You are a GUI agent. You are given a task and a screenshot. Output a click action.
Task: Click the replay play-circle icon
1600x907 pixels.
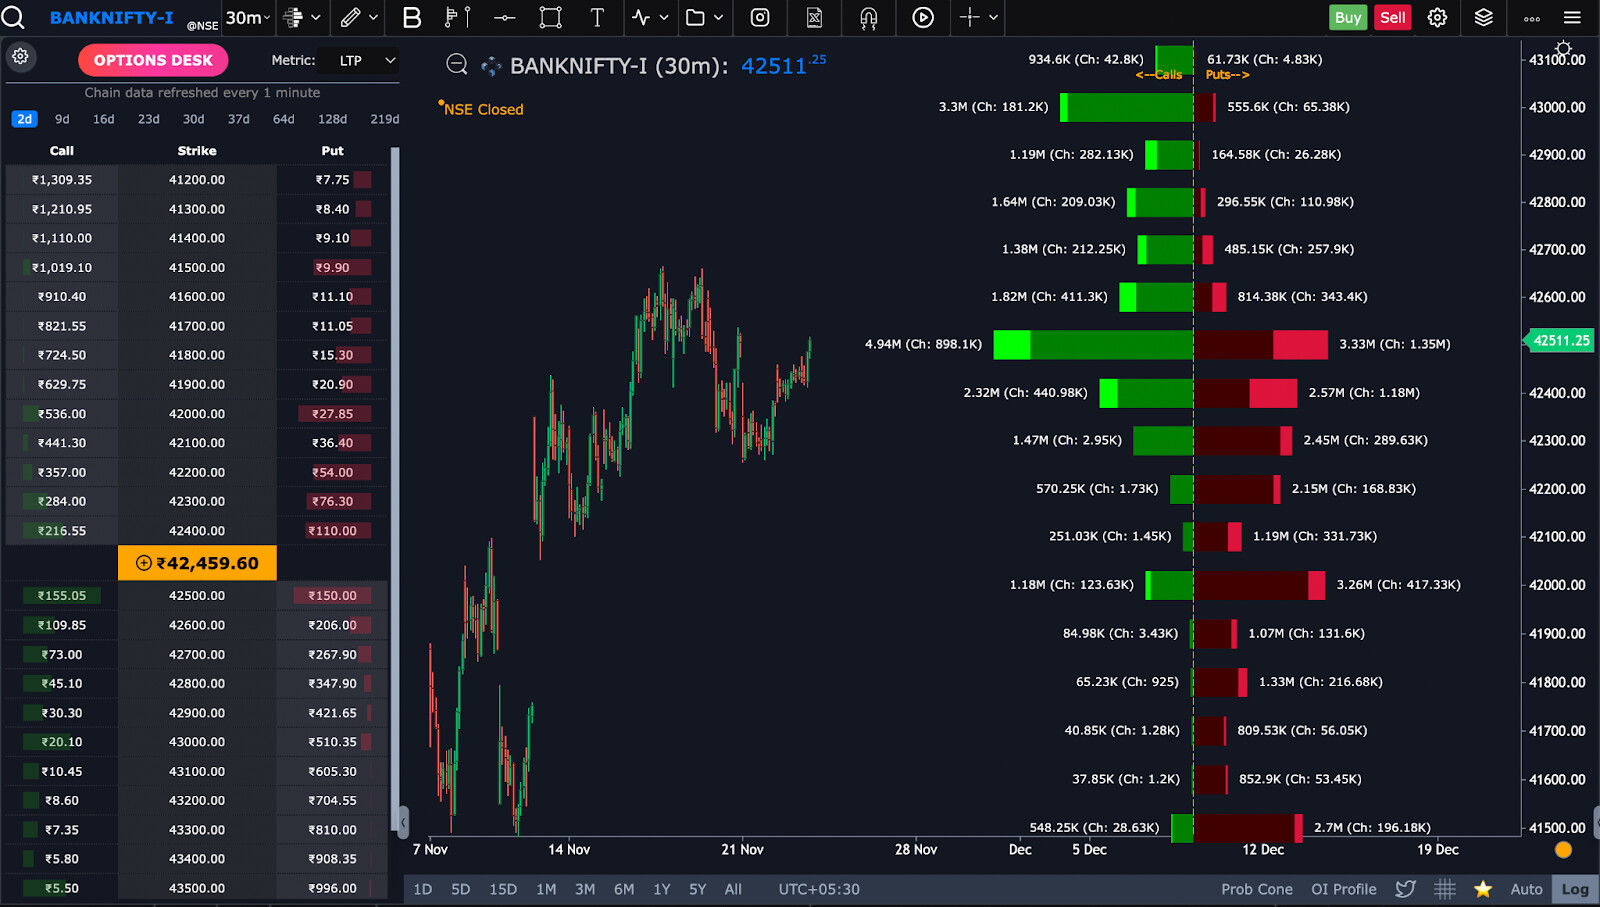pos(923,17)
